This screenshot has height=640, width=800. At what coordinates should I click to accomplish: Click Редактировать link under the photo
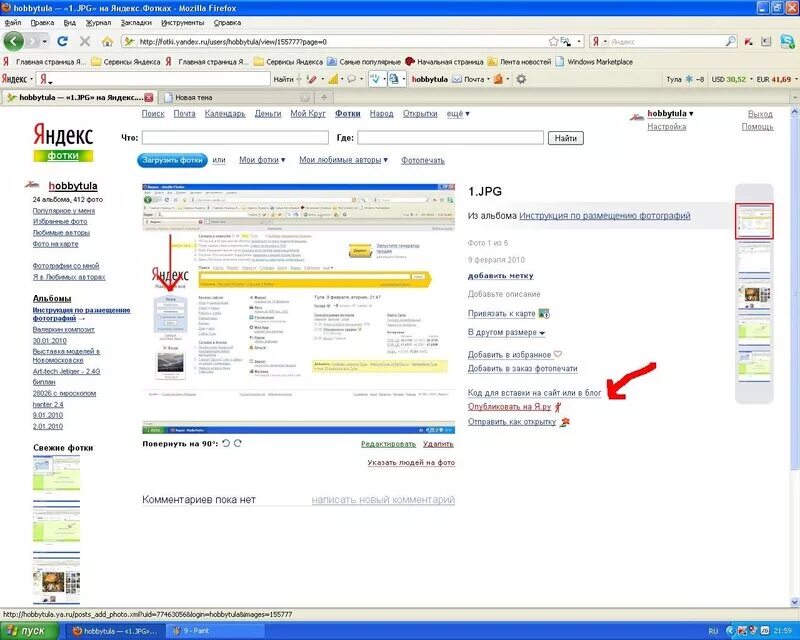point(388,444)
